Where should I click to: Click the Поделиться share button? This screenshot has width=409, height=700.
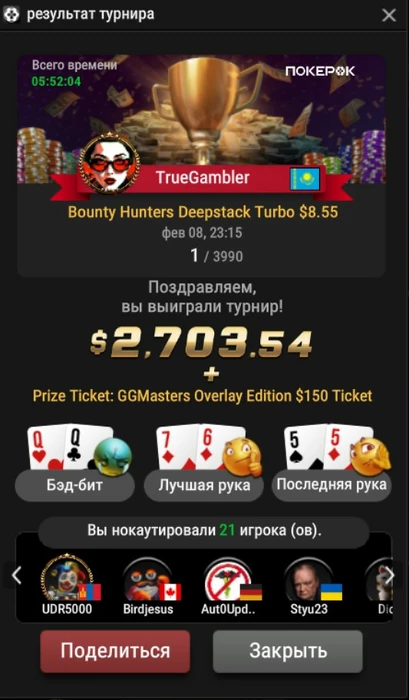[115, 651]
